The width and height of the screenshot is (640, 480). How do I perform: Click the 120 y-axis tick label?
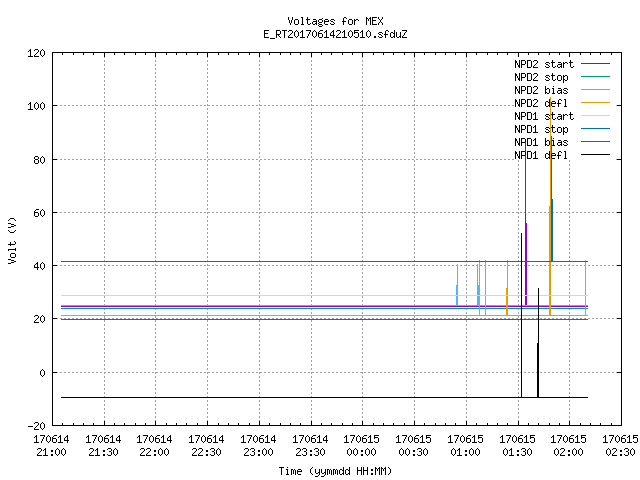[x=36, y=53]
